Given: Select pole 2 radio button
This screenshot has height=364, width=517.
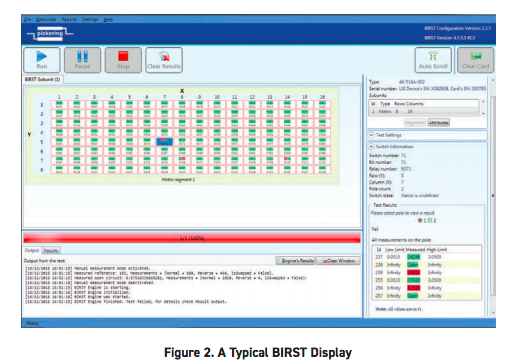Looking at the screenshot, I should 430,220.
